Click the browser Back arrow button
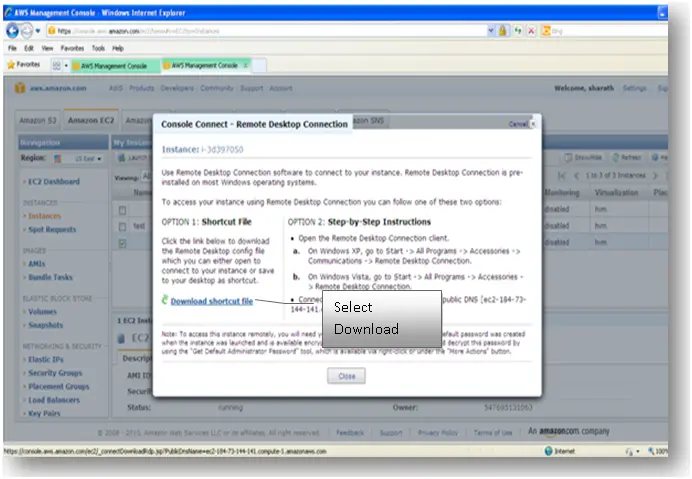 [13, 30]
